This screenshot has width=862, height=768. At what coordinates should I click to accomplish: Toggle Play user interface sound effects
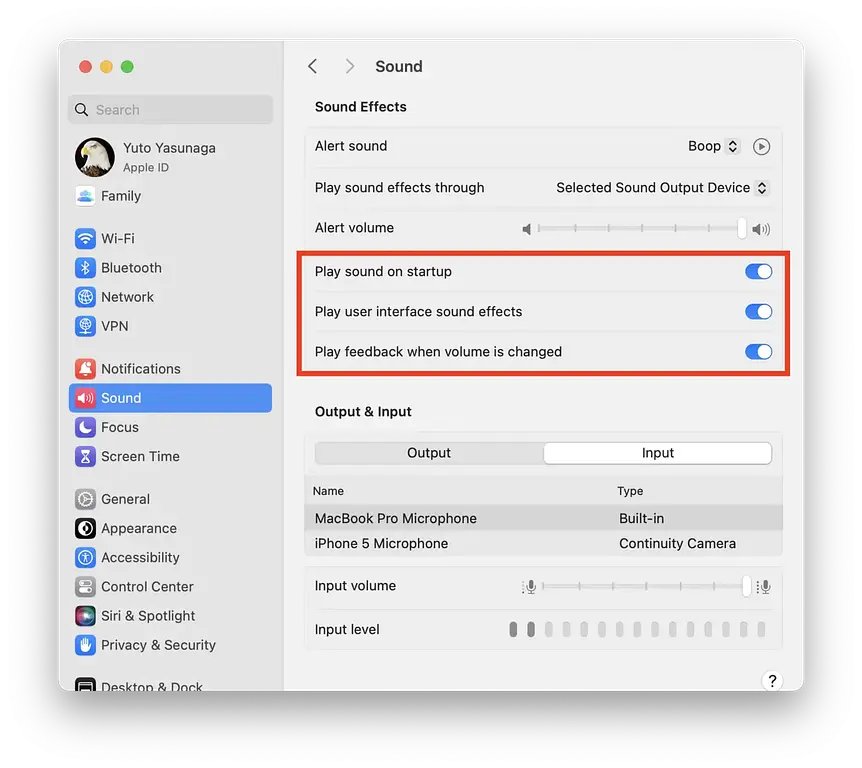tap(758, 311)
